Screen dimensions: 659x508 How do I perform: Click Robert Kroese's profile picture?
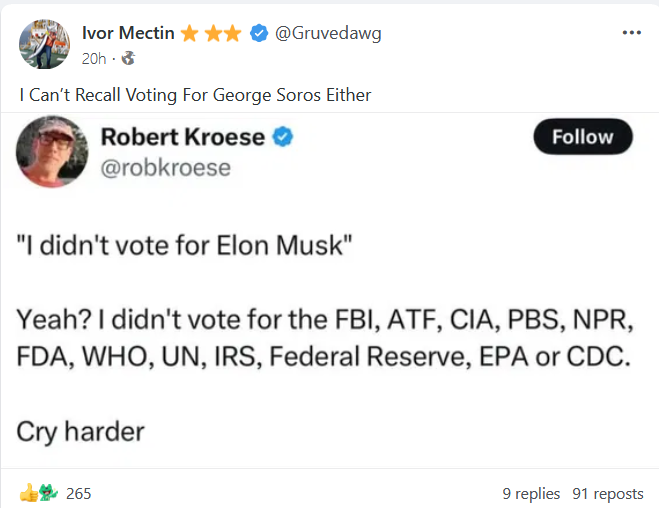pyautogui.click(x=52, y=151)
